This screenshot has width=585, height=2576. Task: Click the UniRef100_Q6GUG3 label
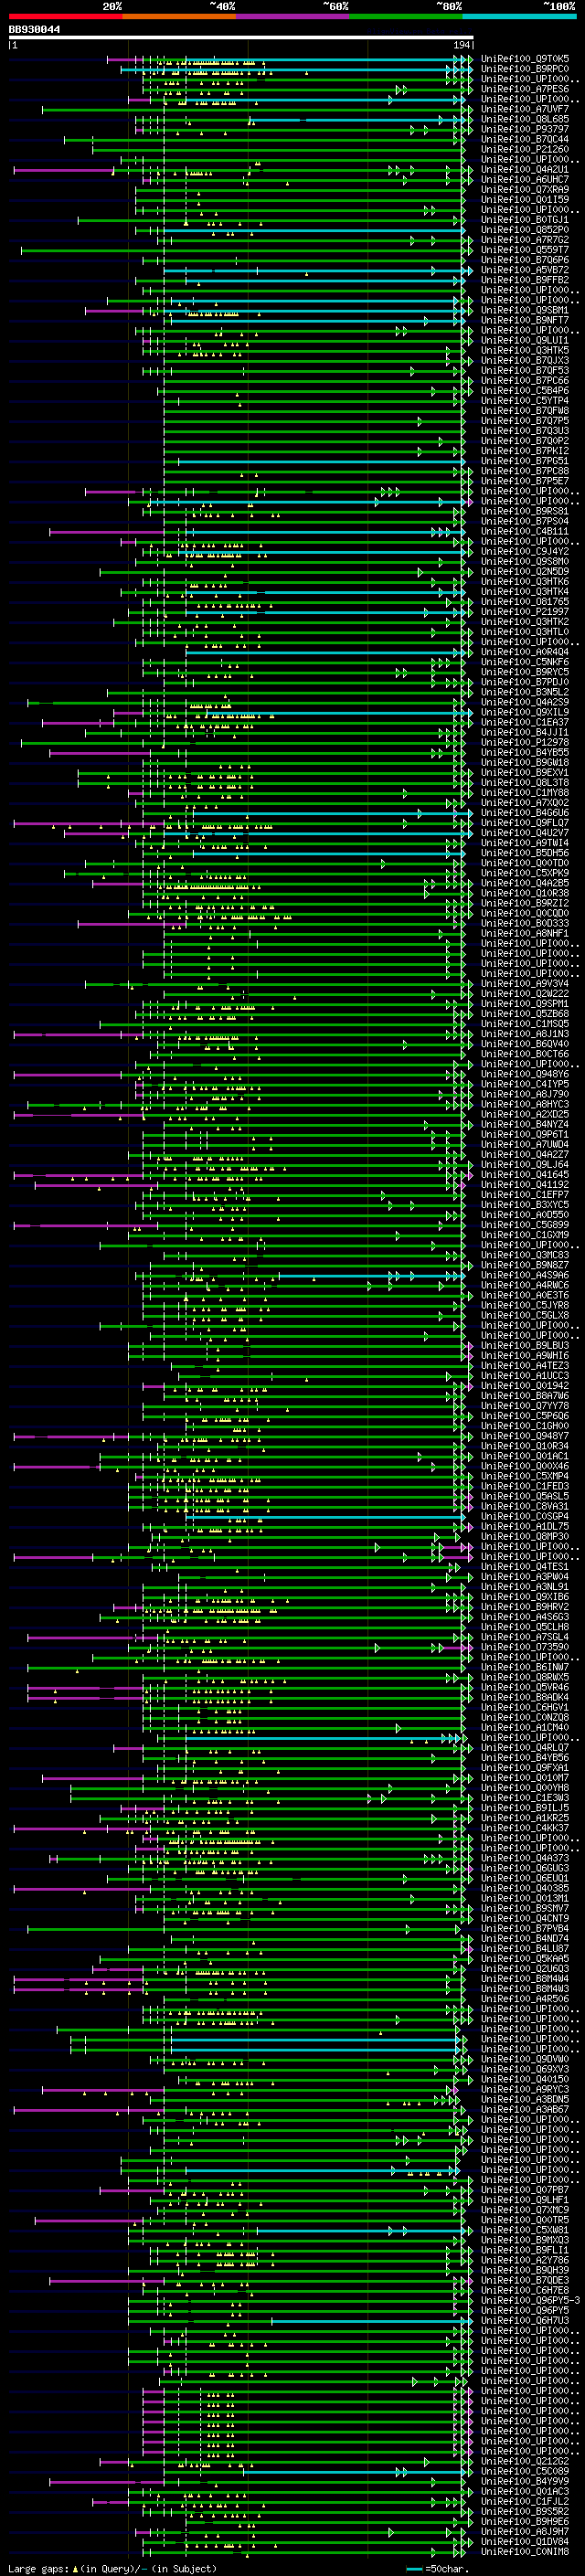pyautogui.click(x=525, y=1868)
